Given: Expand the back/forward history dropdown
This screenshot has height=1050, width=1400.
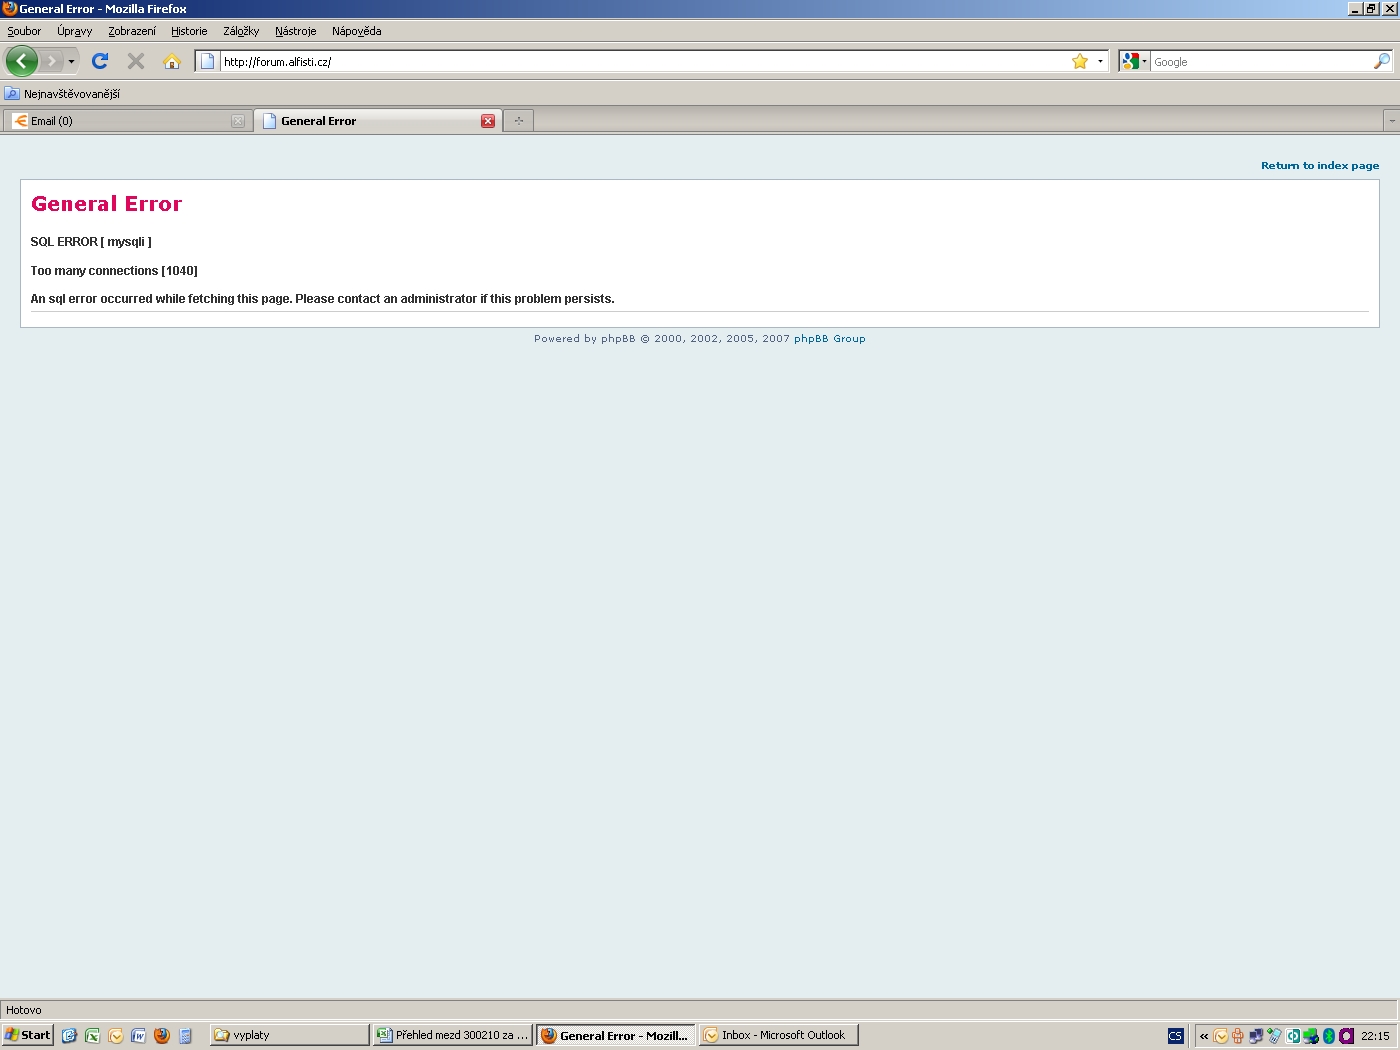Looking at the screenshot, I should coord(71,62).
